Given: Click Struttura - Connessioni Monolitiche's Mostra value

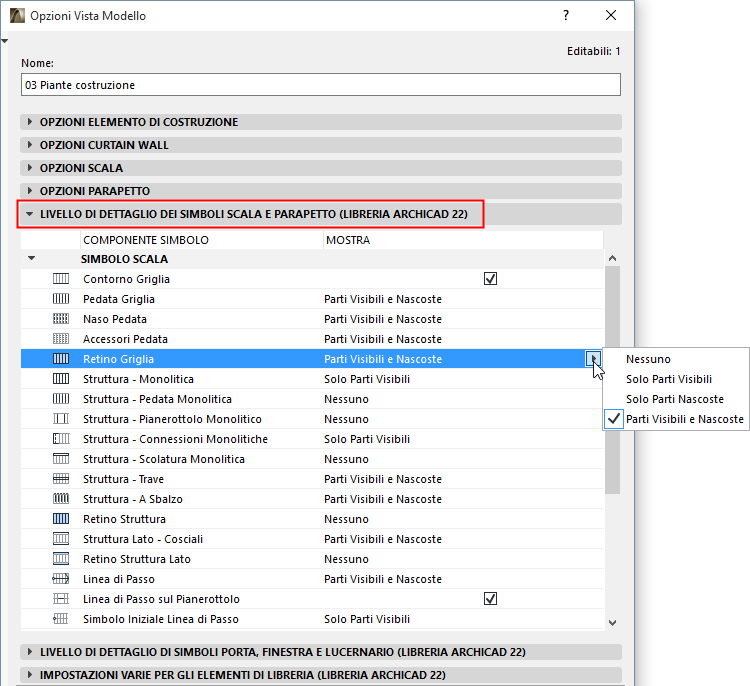Looking at the screenshot, I should point(367,439).
